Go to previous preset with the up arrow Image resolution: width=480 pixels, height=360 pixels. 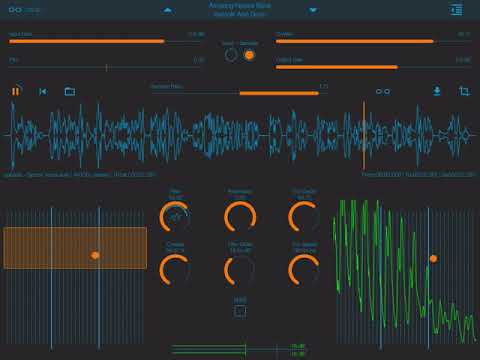pos(168,10)
